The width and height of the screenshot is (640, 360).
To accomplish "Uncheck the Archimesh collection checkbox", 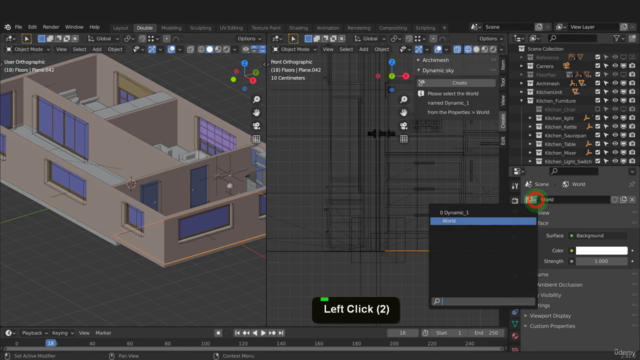I will [x=598, y=83].
